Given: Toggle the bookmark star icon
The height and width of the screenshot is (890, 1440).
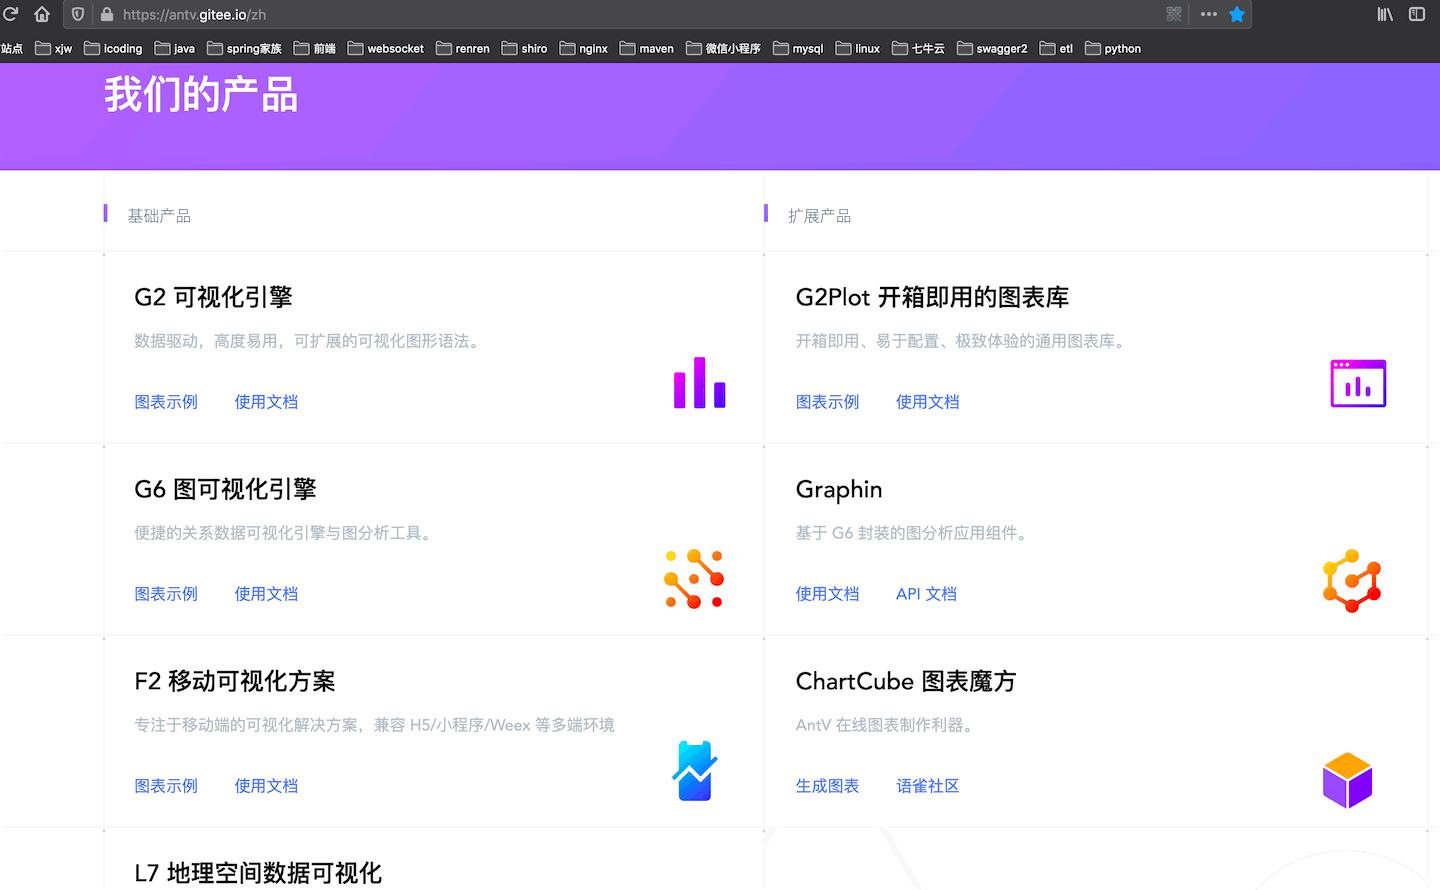Looking at the screenshot, I should [1237, 14].
